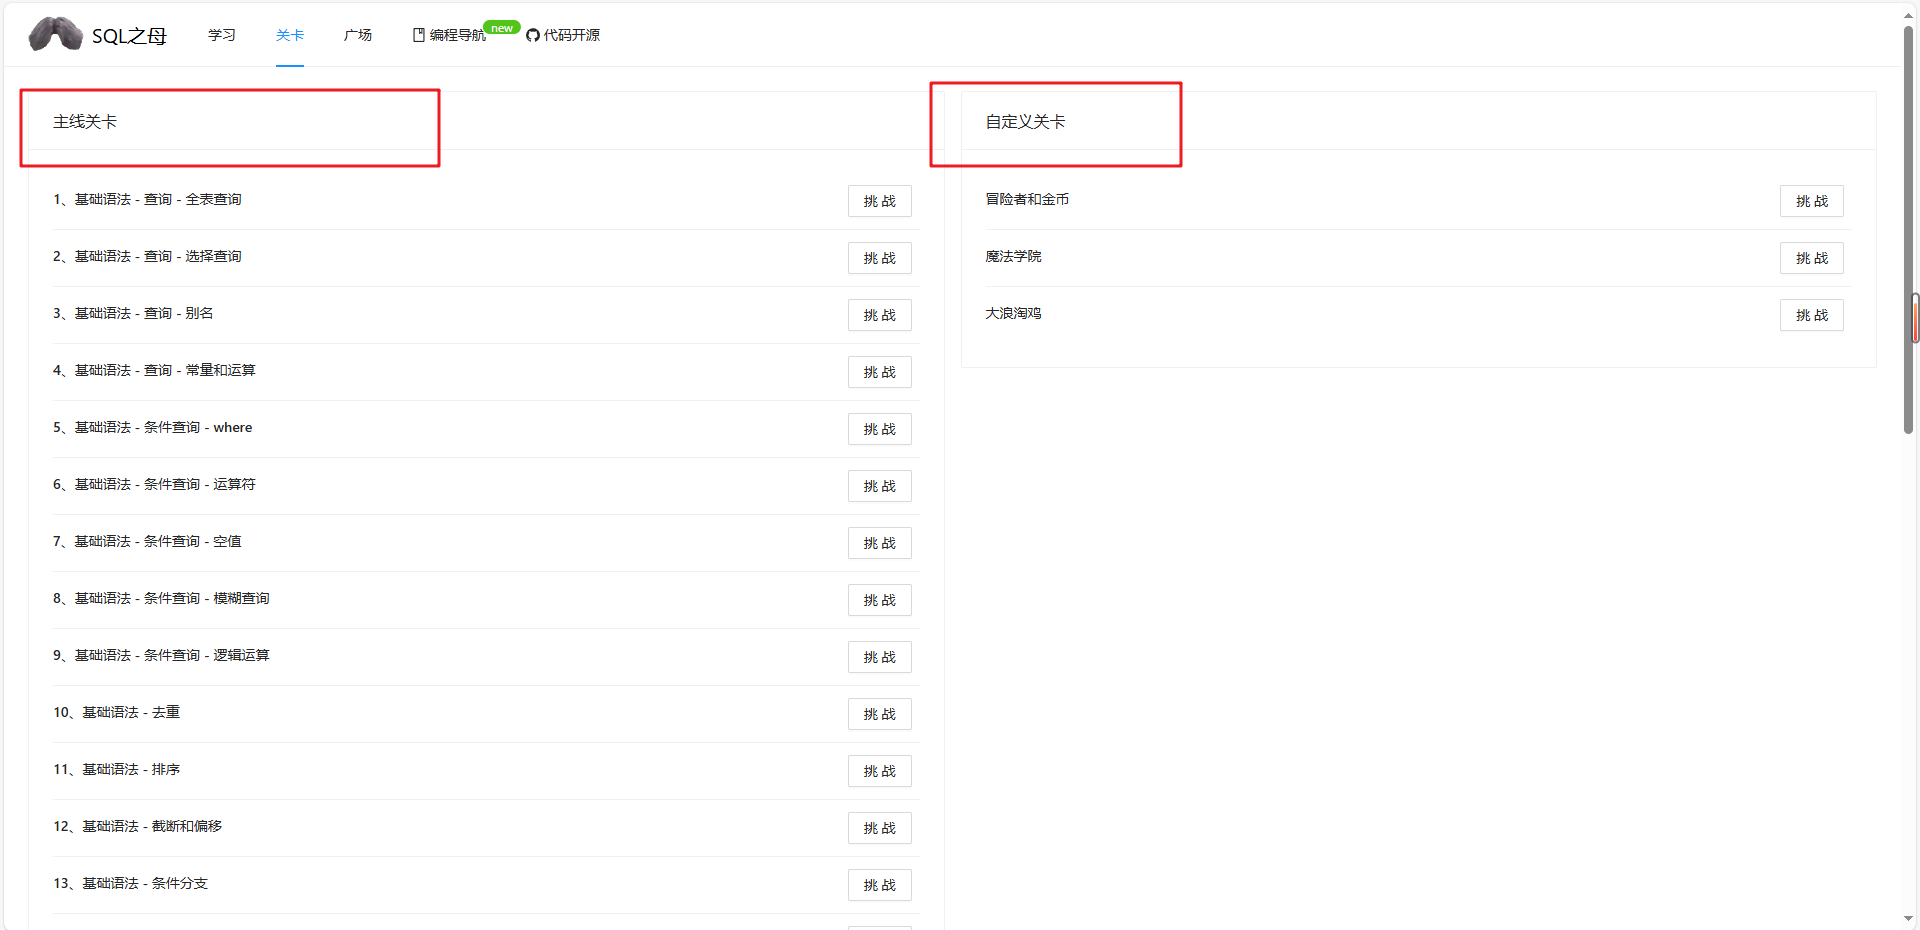Click the SQL之母 title text

click(128, 35)
